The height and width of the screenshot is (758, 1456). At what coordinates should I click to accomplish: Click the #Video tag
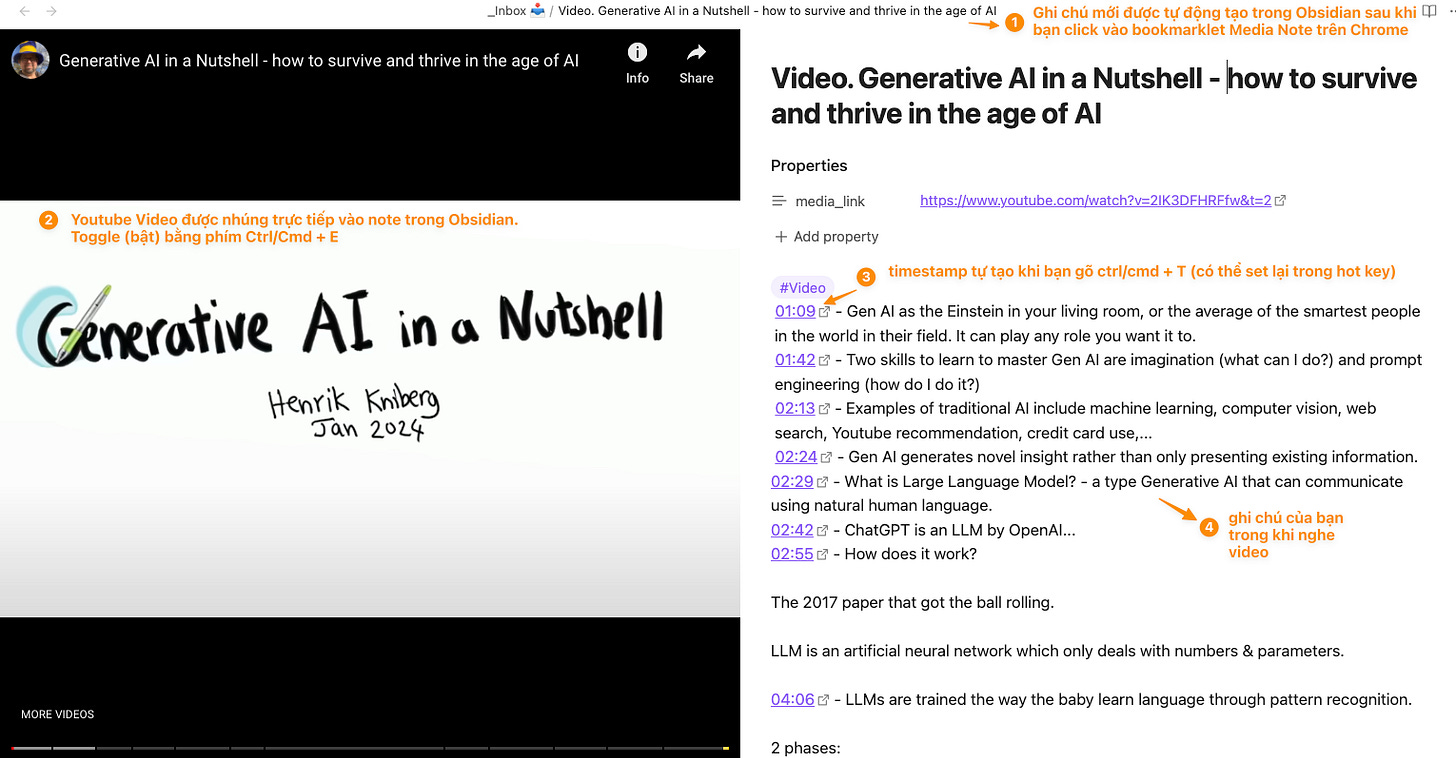[x=802, y=288]
